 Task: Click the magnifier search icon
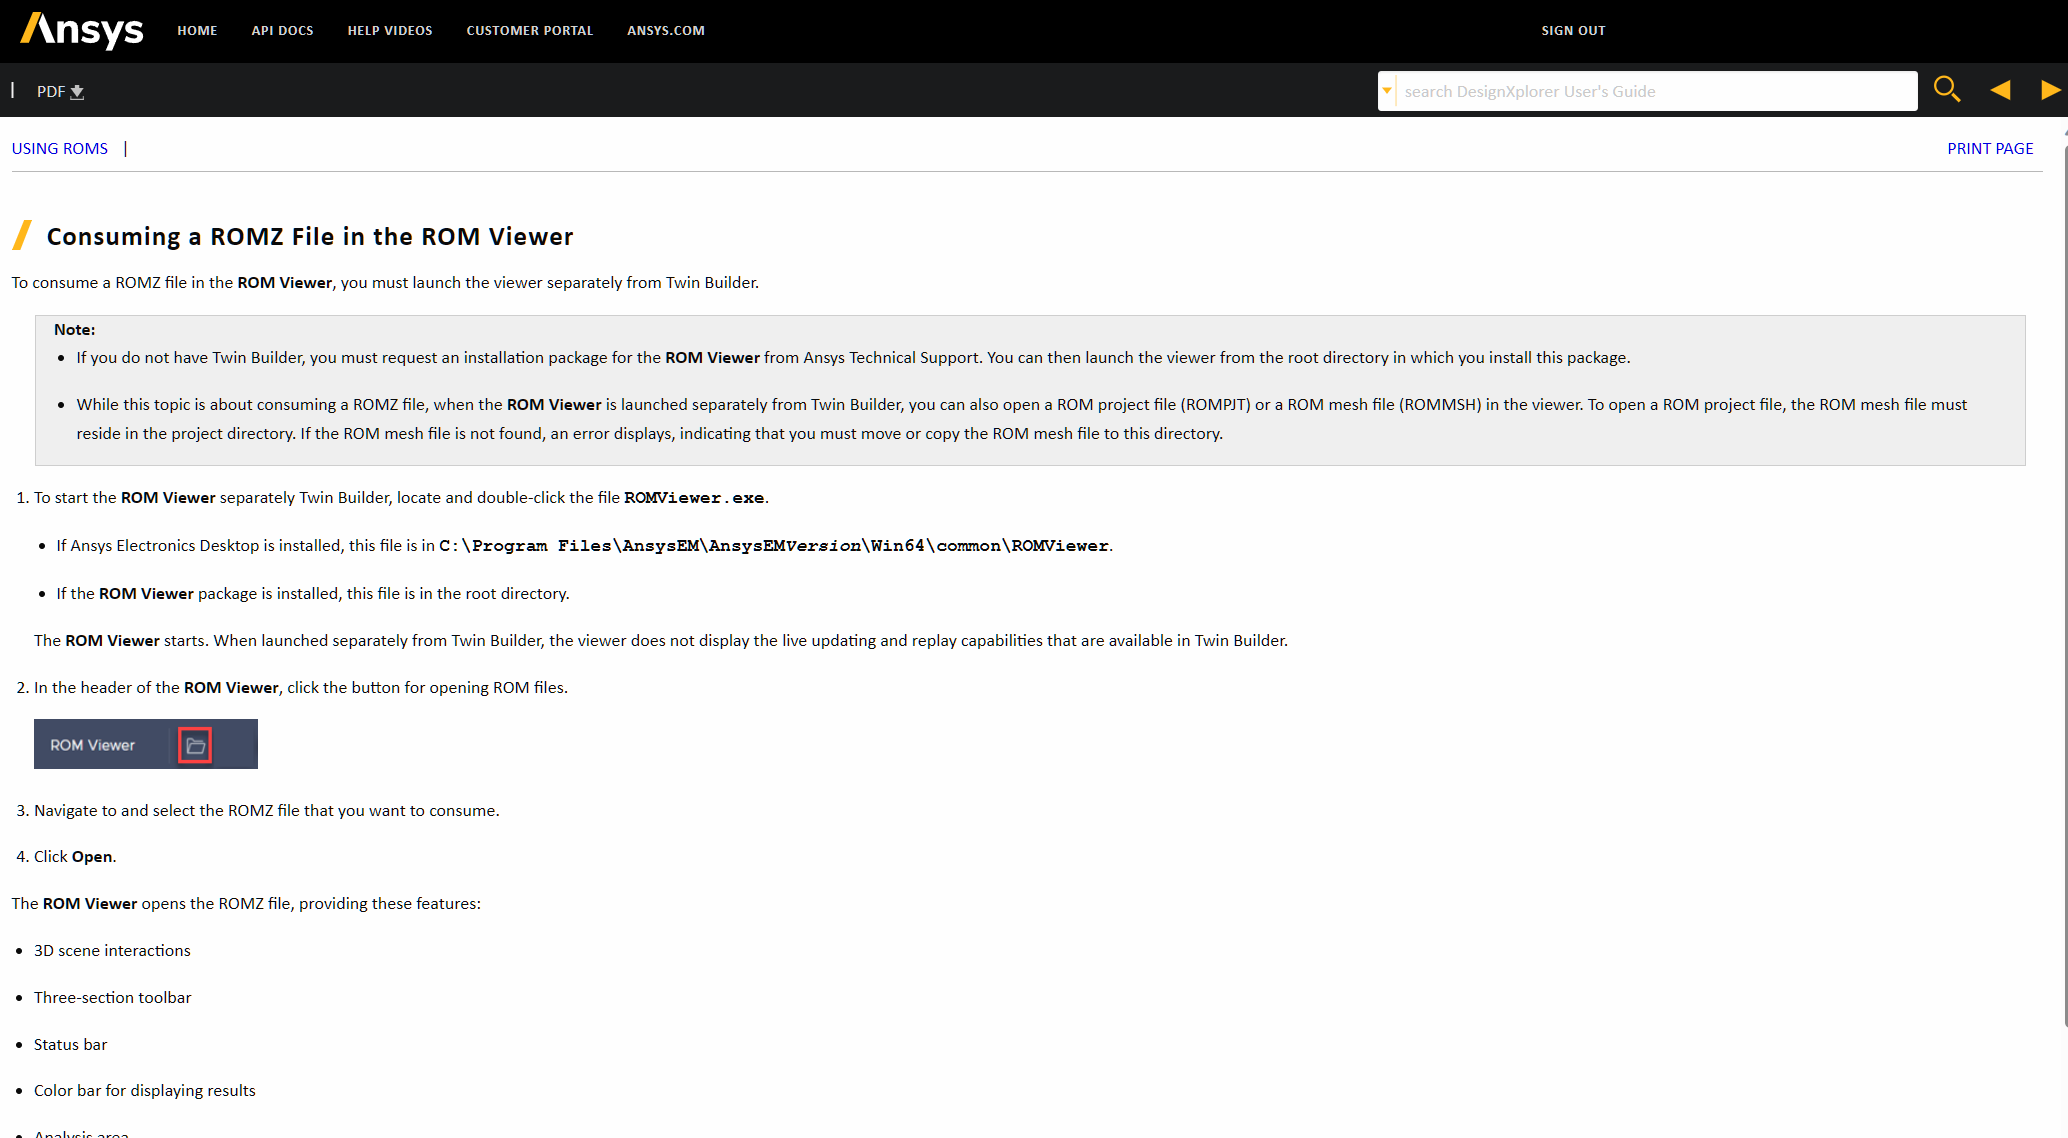1946,90
